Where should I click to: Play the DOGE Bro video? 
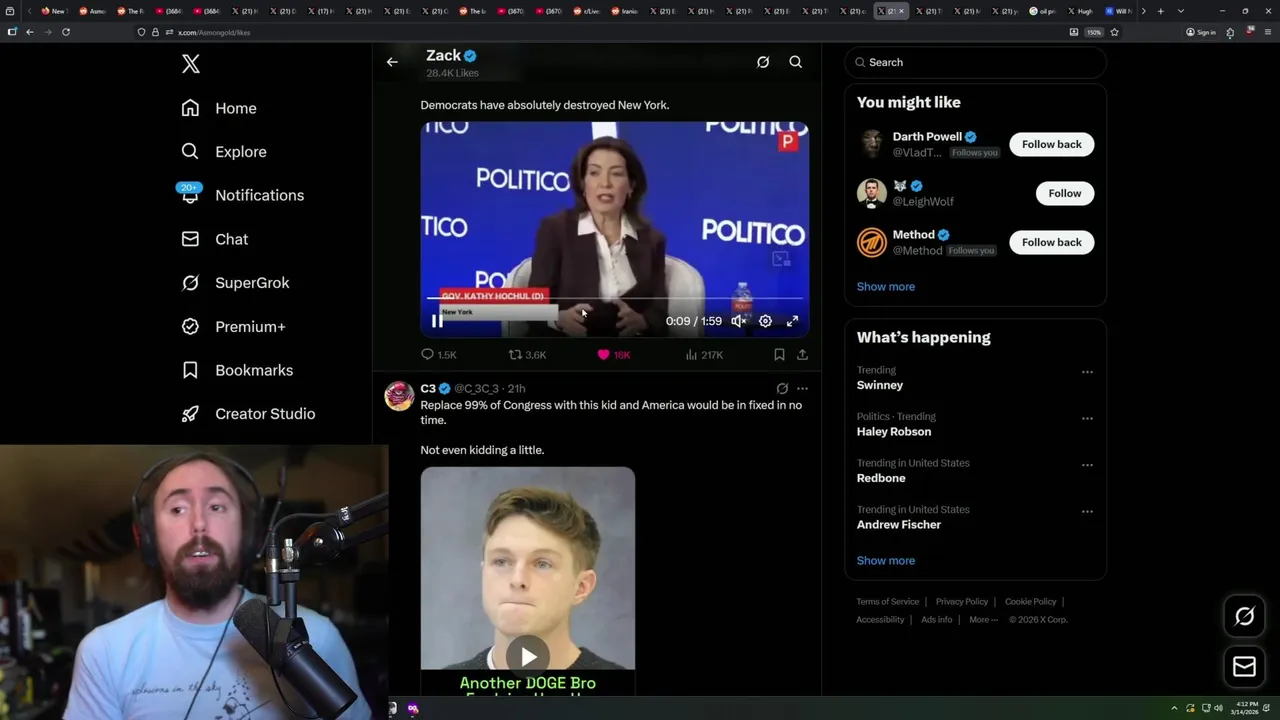(x=527, y=657)
